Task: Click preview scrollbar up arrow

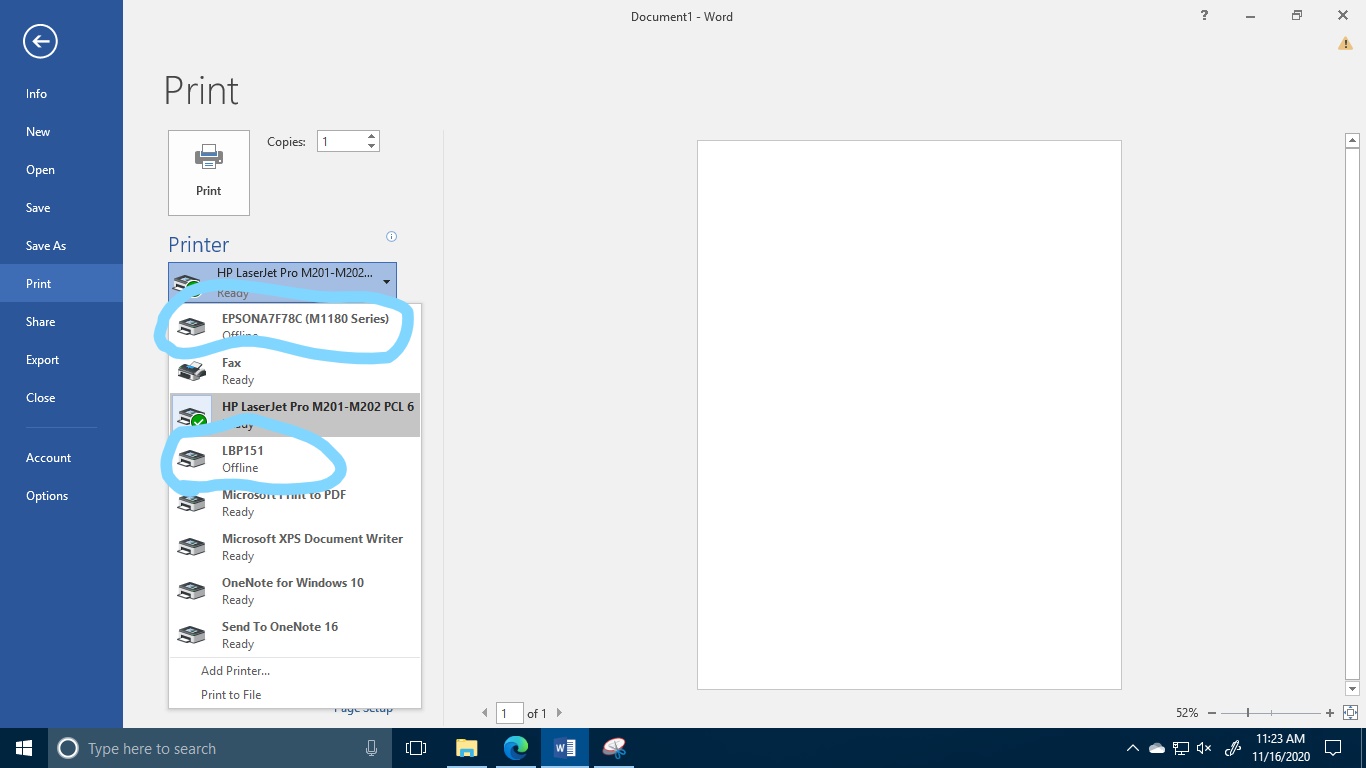Action: coord(1352,141)
